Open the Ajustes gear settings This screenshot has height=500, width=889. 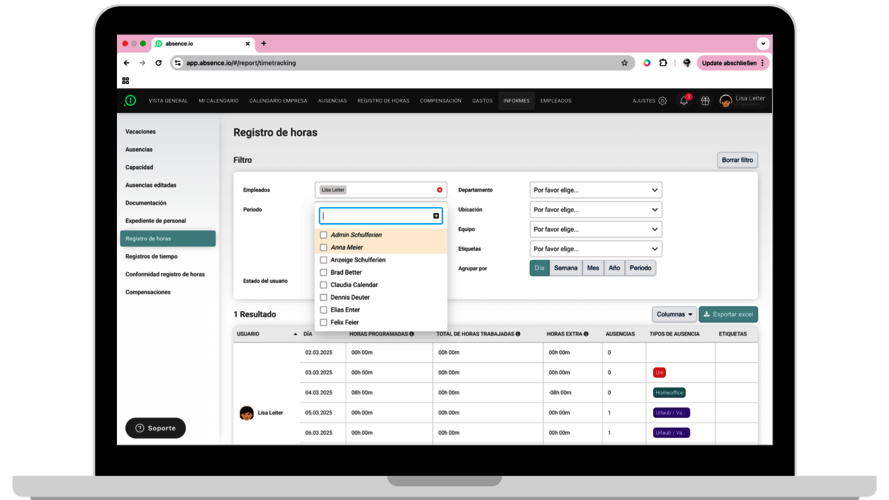point(662,101)
